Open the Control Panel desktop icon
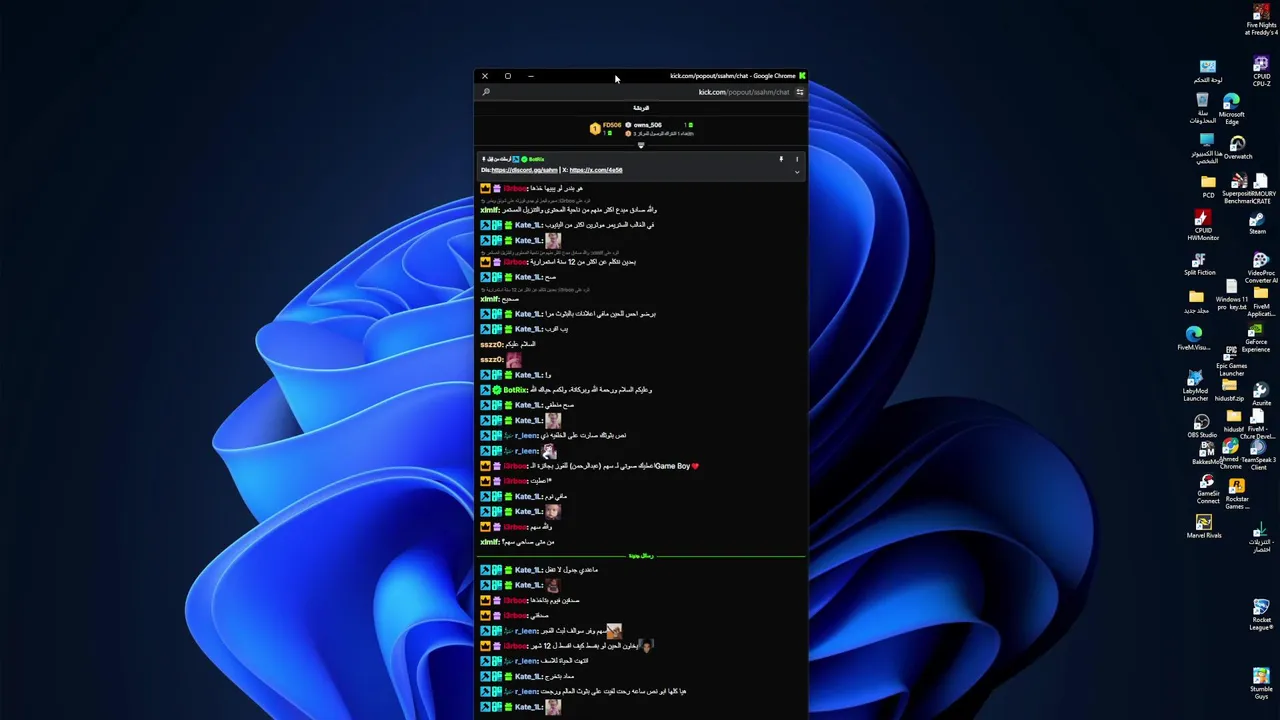 1208,71
